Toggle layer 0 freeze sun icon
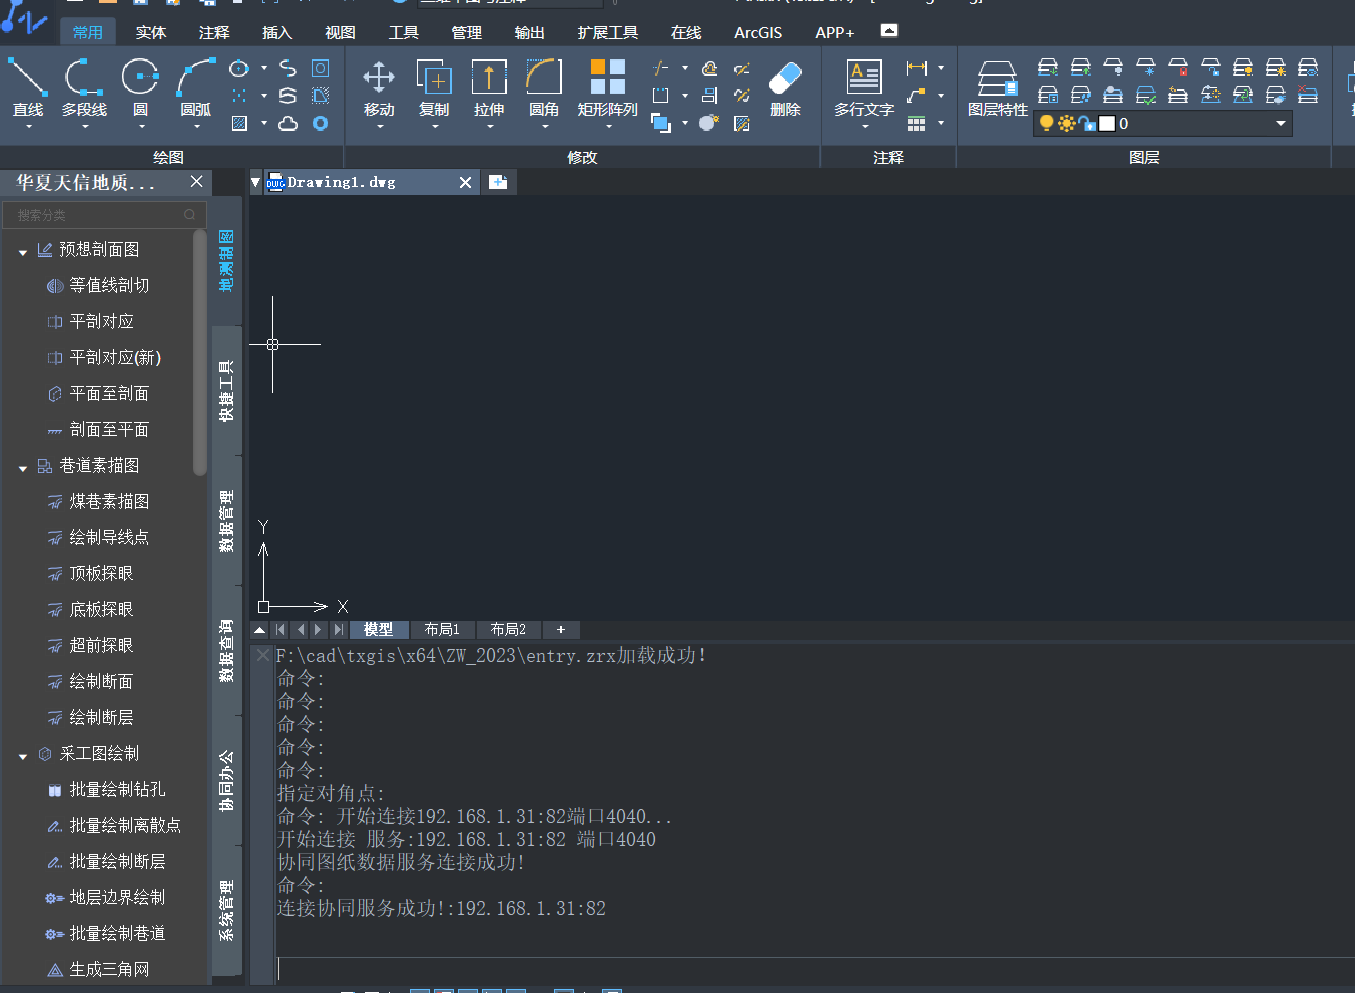Image resolution: width=1355 pixels, height=993 pixels. coord(1066,123)
